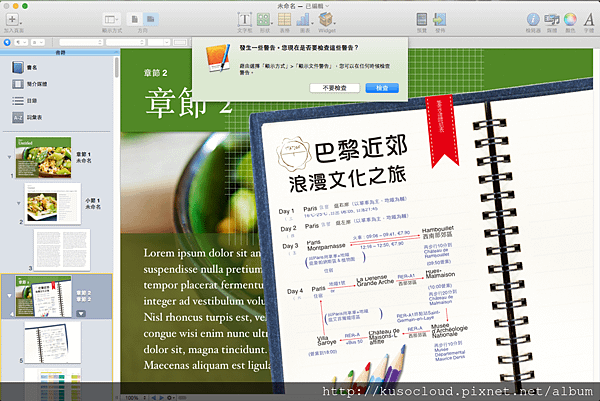600x401 pixels.
Task: Collapse Chapter 1 disclosure triangle
Action: coord(9,157)
